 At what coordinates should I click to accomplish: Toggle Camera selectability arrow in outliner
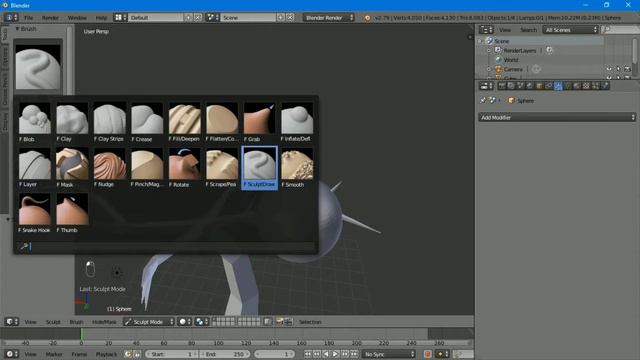click(618, 69)
